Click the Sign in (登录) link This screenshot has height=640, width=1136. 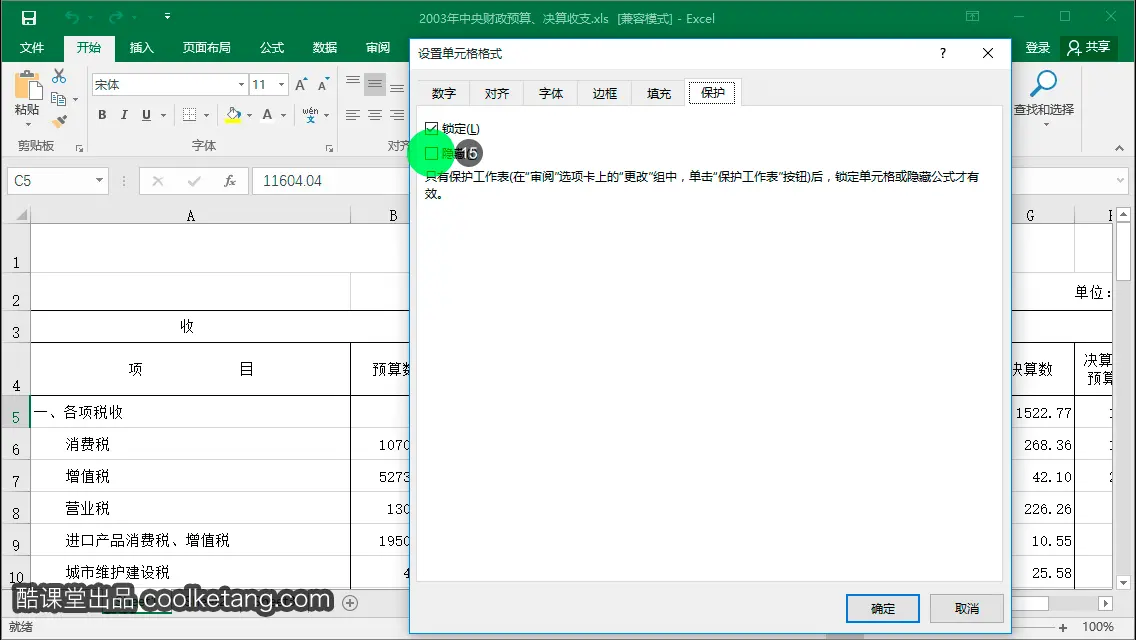coord(1037,47)
